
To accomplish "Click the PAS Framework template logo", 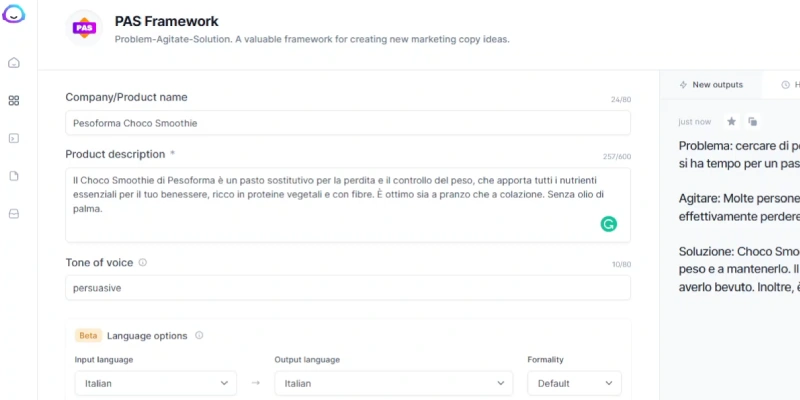I will coord(84,28).
